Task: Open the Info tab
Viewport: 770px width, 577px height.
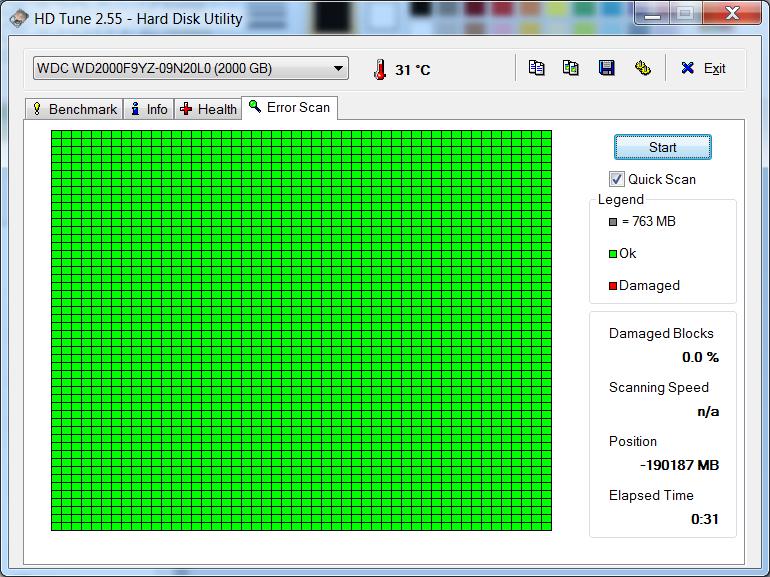Action: click(148, 109)
